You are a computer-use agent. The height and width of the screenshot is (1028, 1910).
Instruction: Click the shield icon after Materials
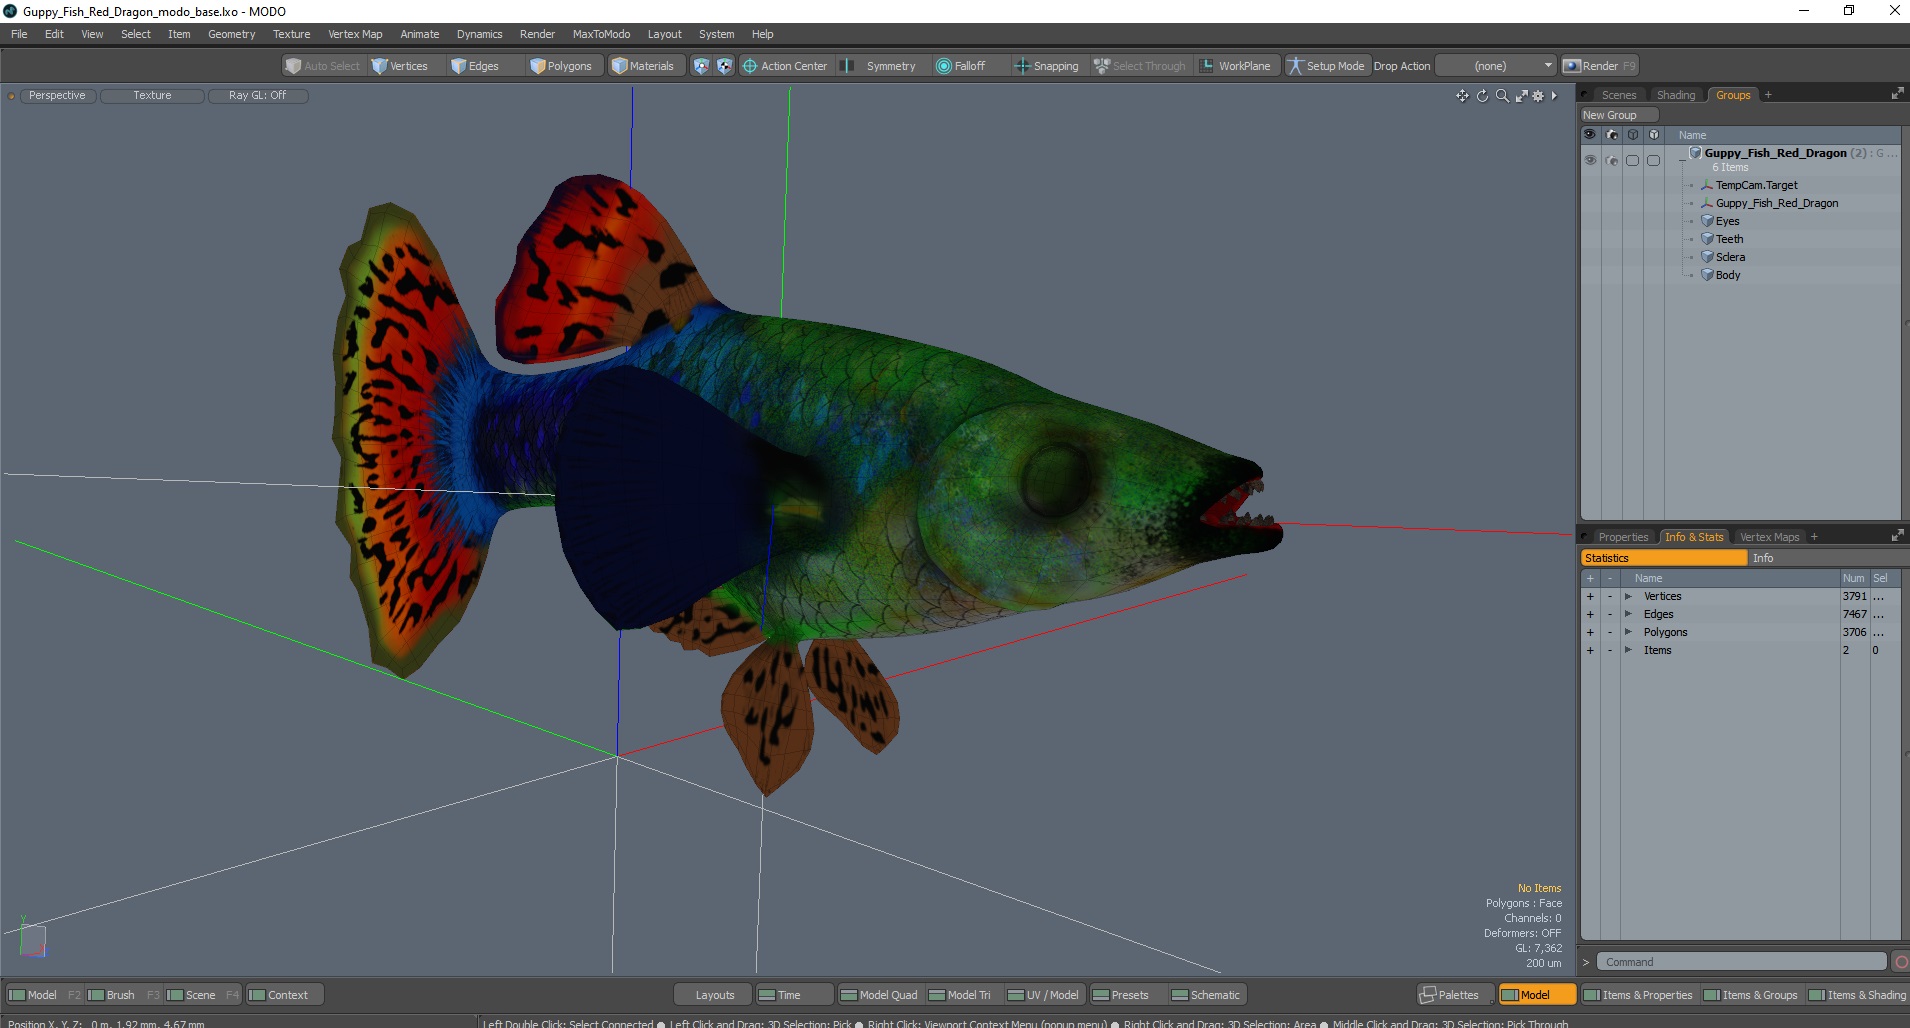[701, 66]
